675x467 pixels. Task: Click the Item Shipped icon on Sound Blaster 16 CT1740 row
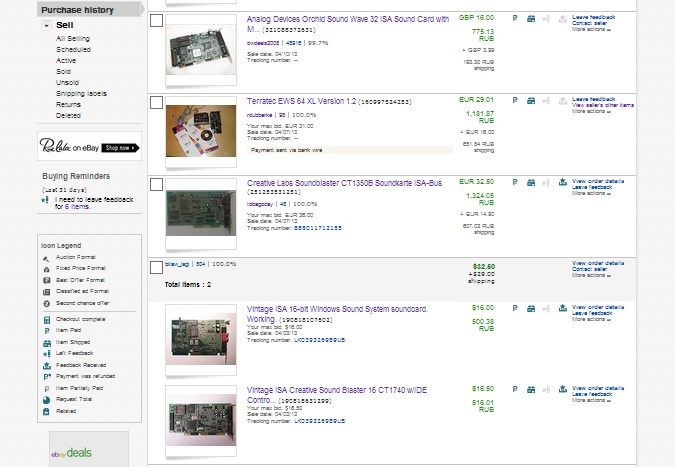[531, 389]
